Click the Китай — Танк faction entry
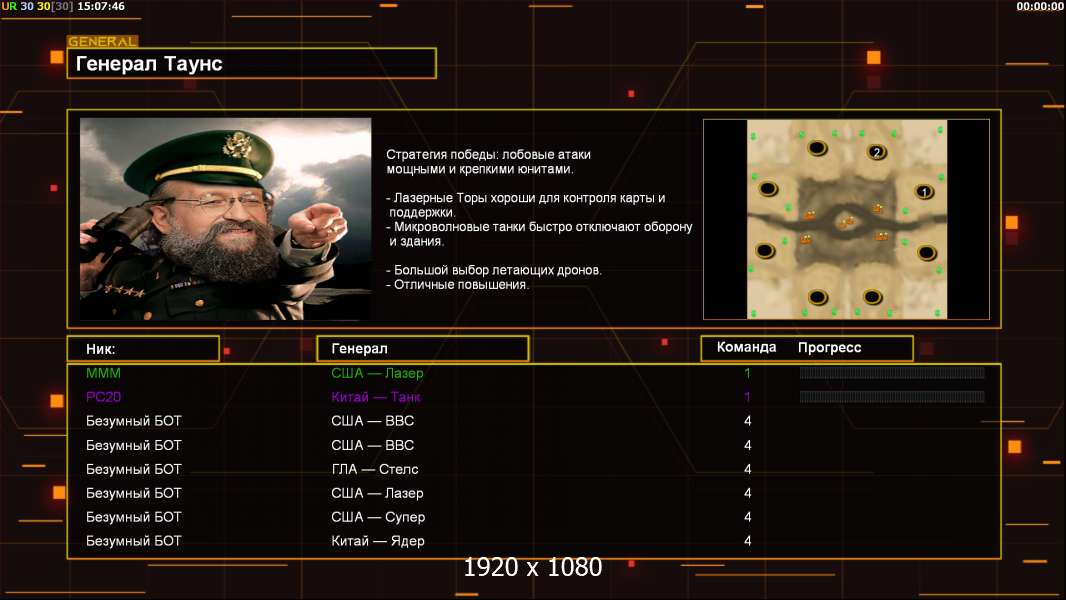The width and height of the screenshot is (1066, 600). point(376,397)
